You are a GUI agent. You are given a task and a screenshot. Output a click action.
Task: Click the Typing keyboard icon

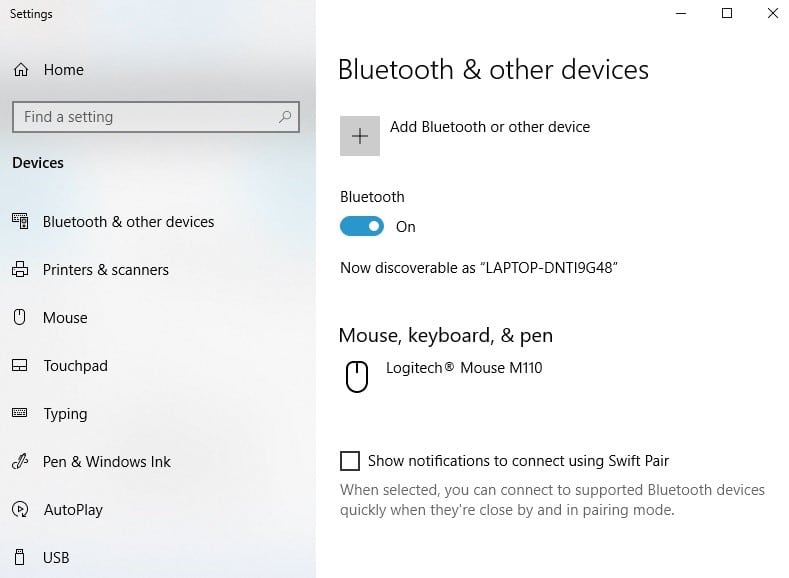[19, 414]
